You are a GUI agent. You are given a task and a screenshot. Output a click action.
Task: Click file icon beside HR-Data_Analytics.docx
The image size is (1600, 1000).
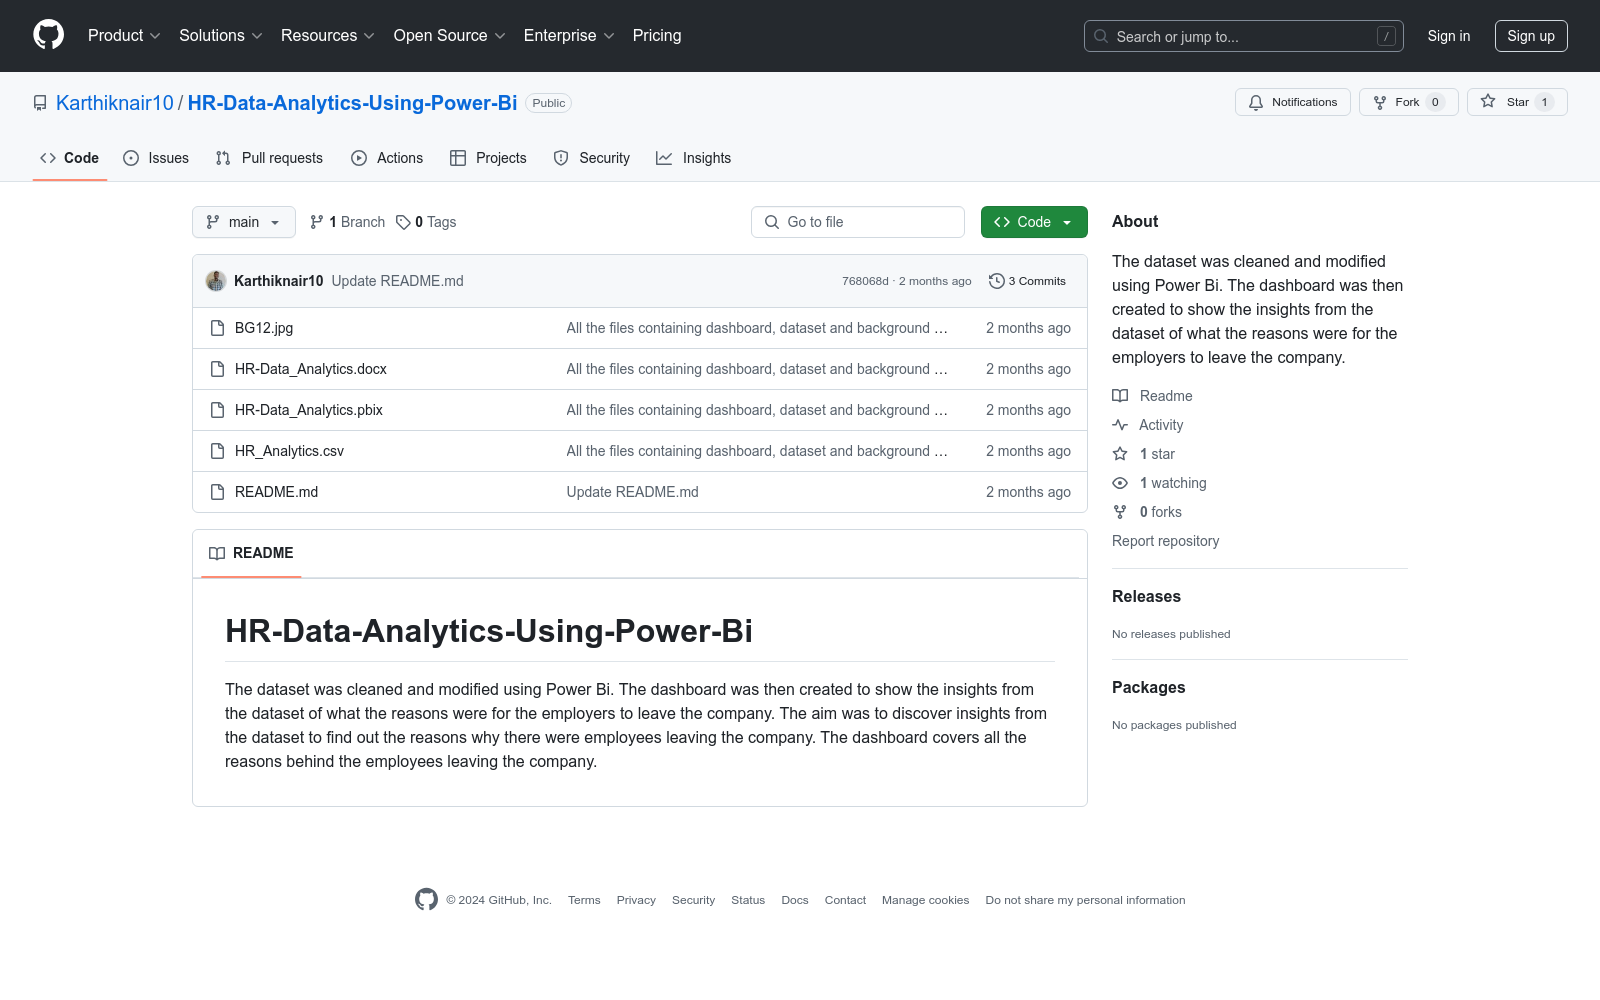[217, 369]
